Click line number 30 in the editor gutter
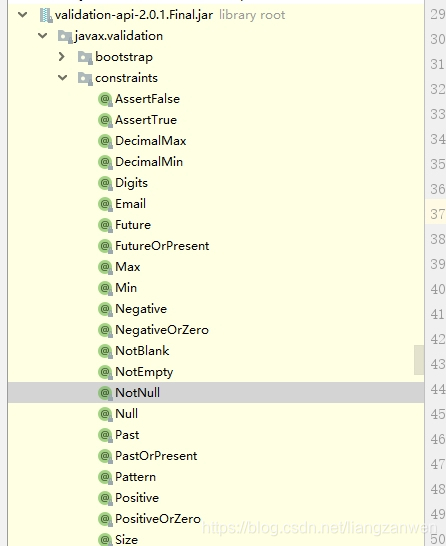The width and height of the screenshot is (446, 546). pos(438,39)
